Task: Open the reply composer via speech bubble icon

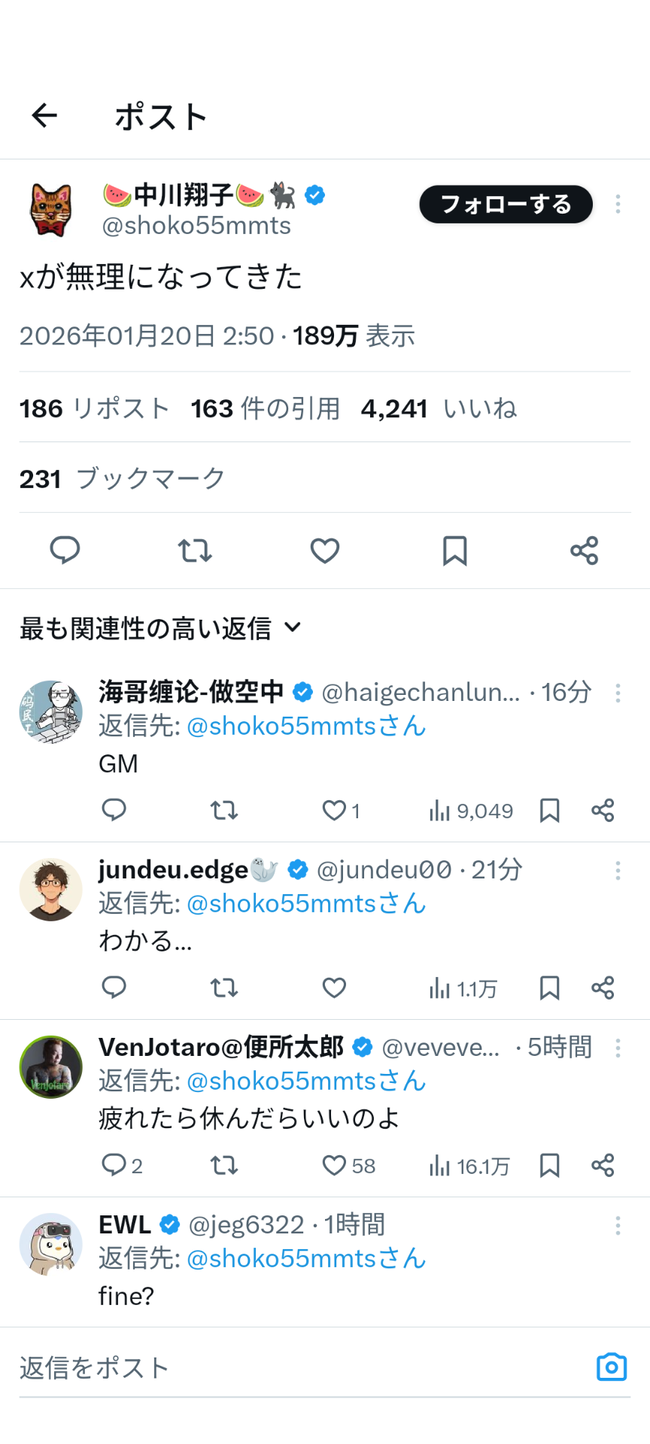Action: pyautogui.click(x=65, y=550)
